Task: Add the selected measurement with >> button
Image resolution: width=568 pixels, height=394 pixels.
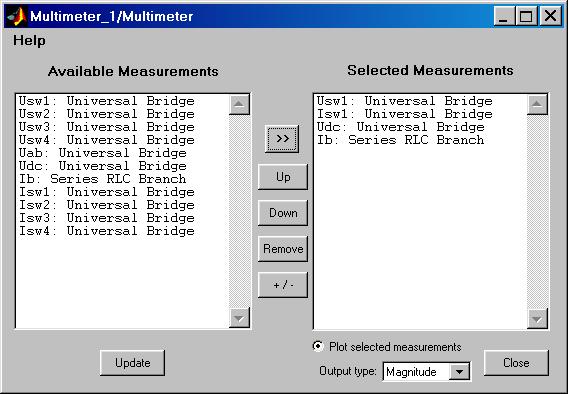Action: 282,139
